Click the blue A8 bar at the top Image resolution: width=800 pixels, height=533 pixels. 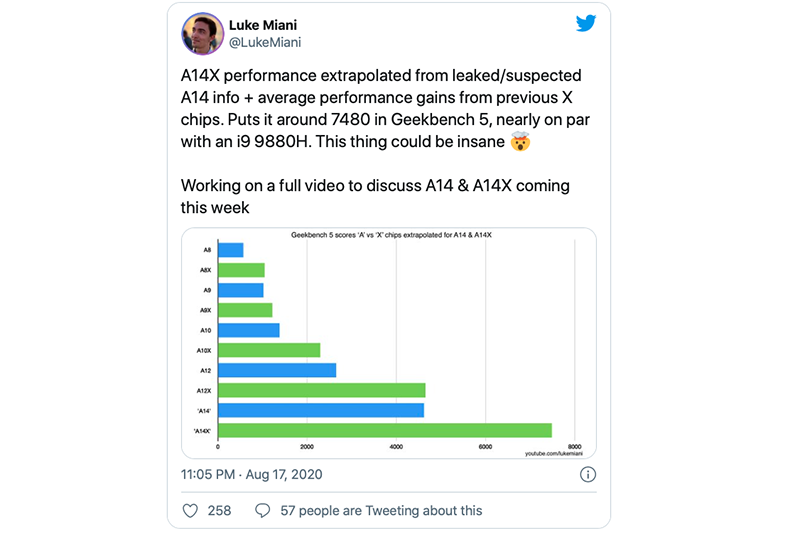[x=231, y=250]
